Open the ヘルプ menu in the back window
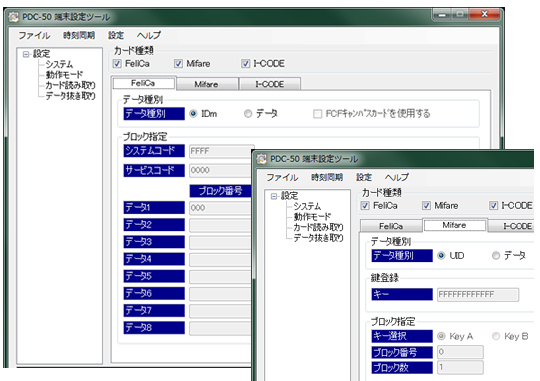The width and height of the screenshot is (540, 381). pos(149,35)
